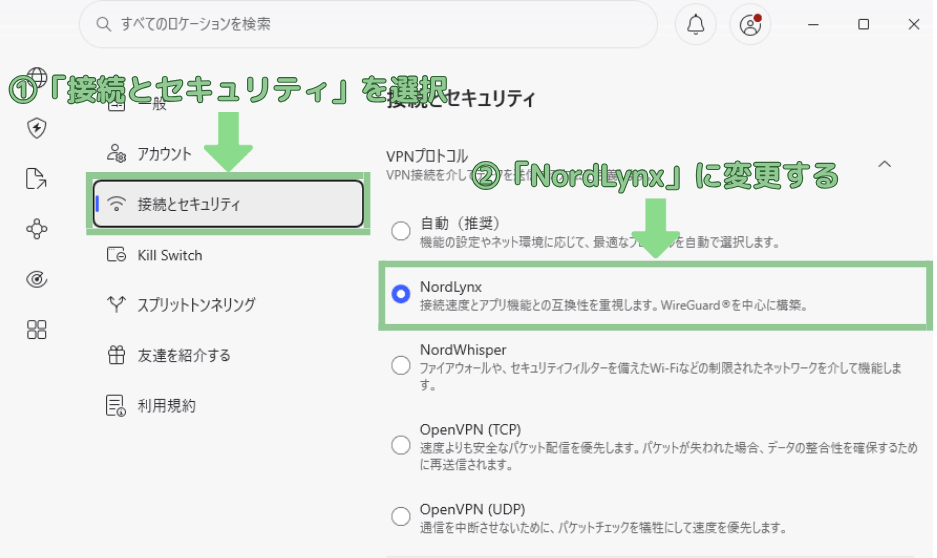Screen dimensions: 937x558
Task: Select 接続とセキュリティ menu item
Action: [228, 204]
